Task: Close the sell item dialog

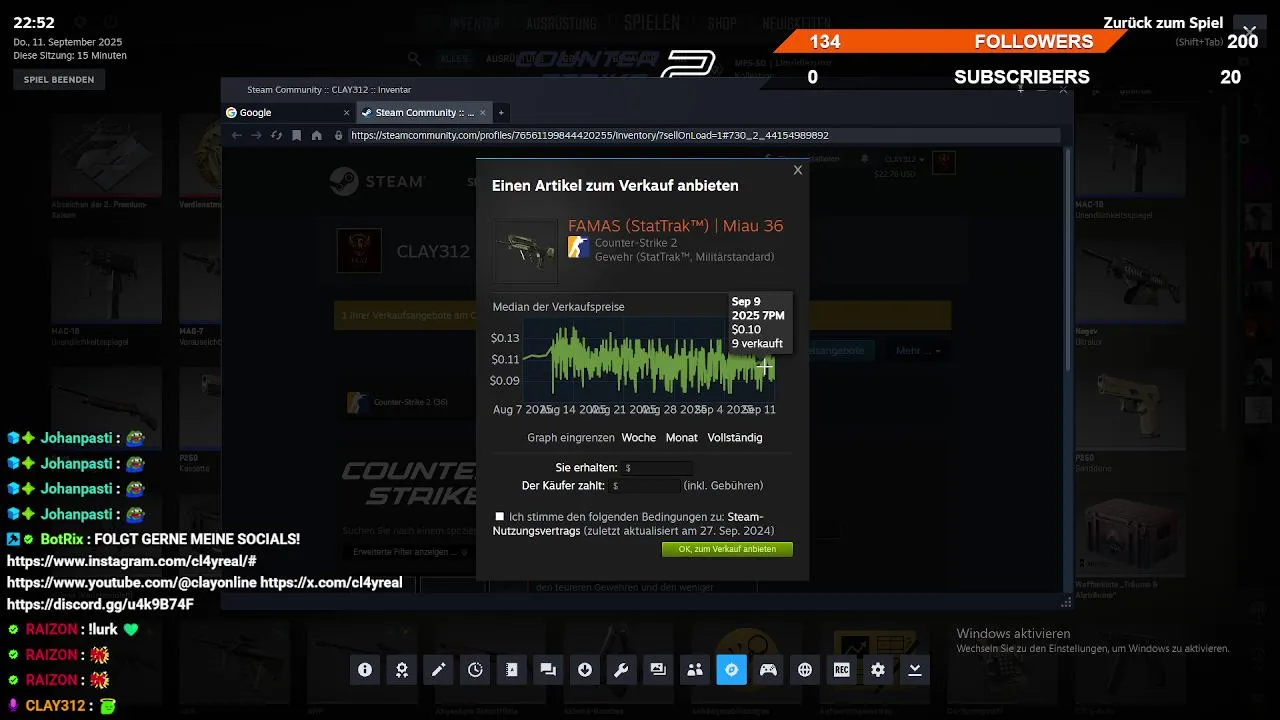Action: (798, 170)
